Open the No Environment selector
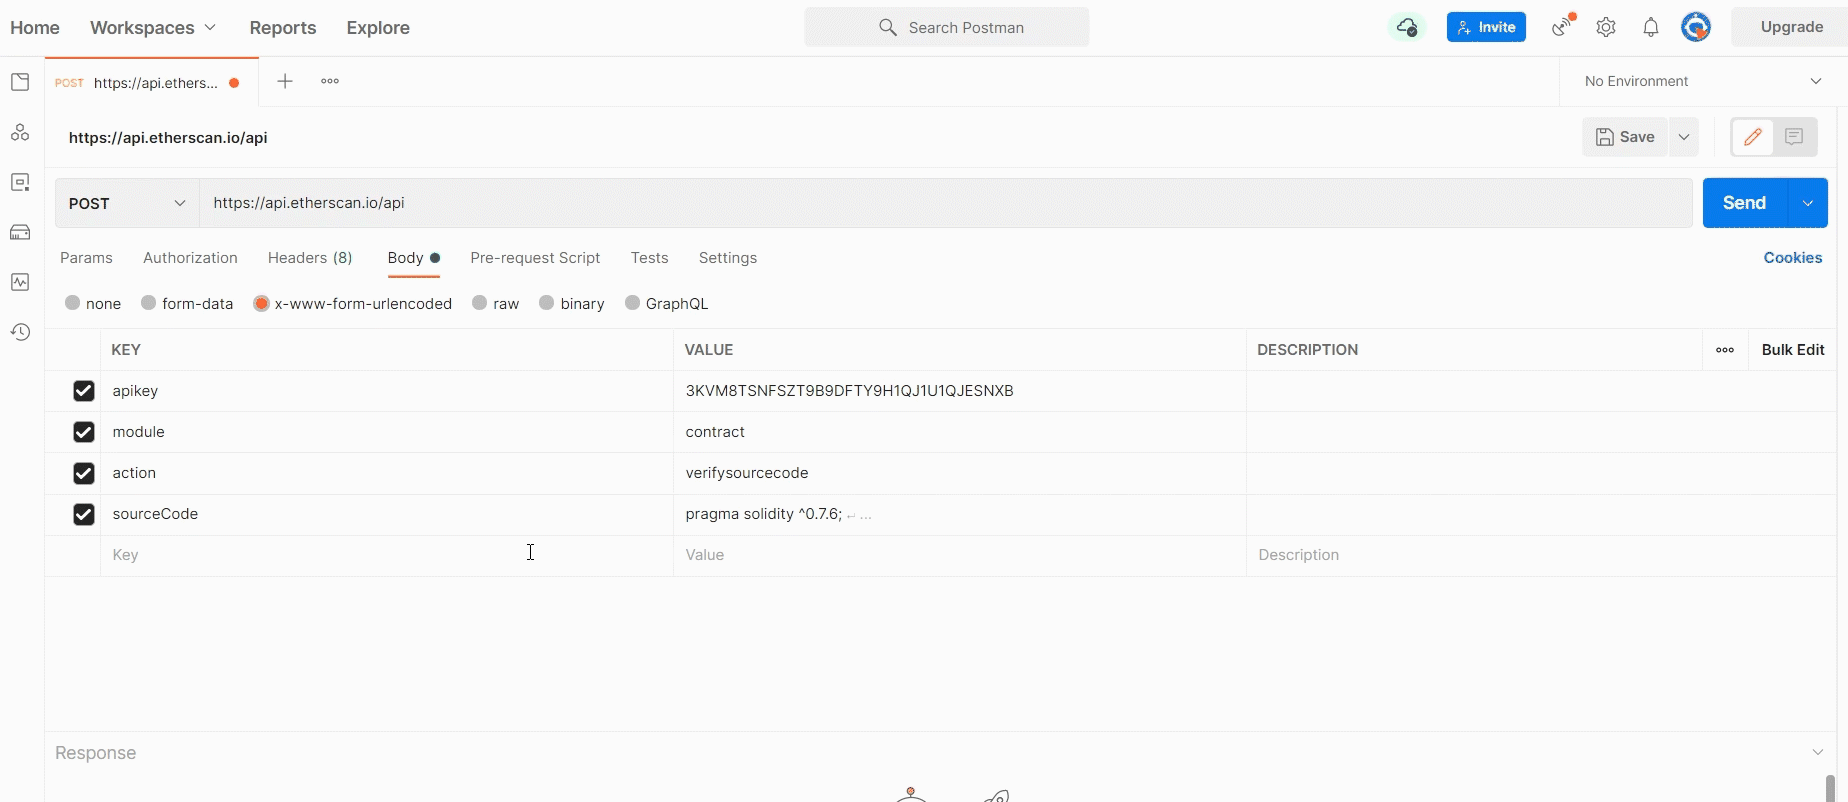Screen dimensions: 1848x802 [1703, 81]
